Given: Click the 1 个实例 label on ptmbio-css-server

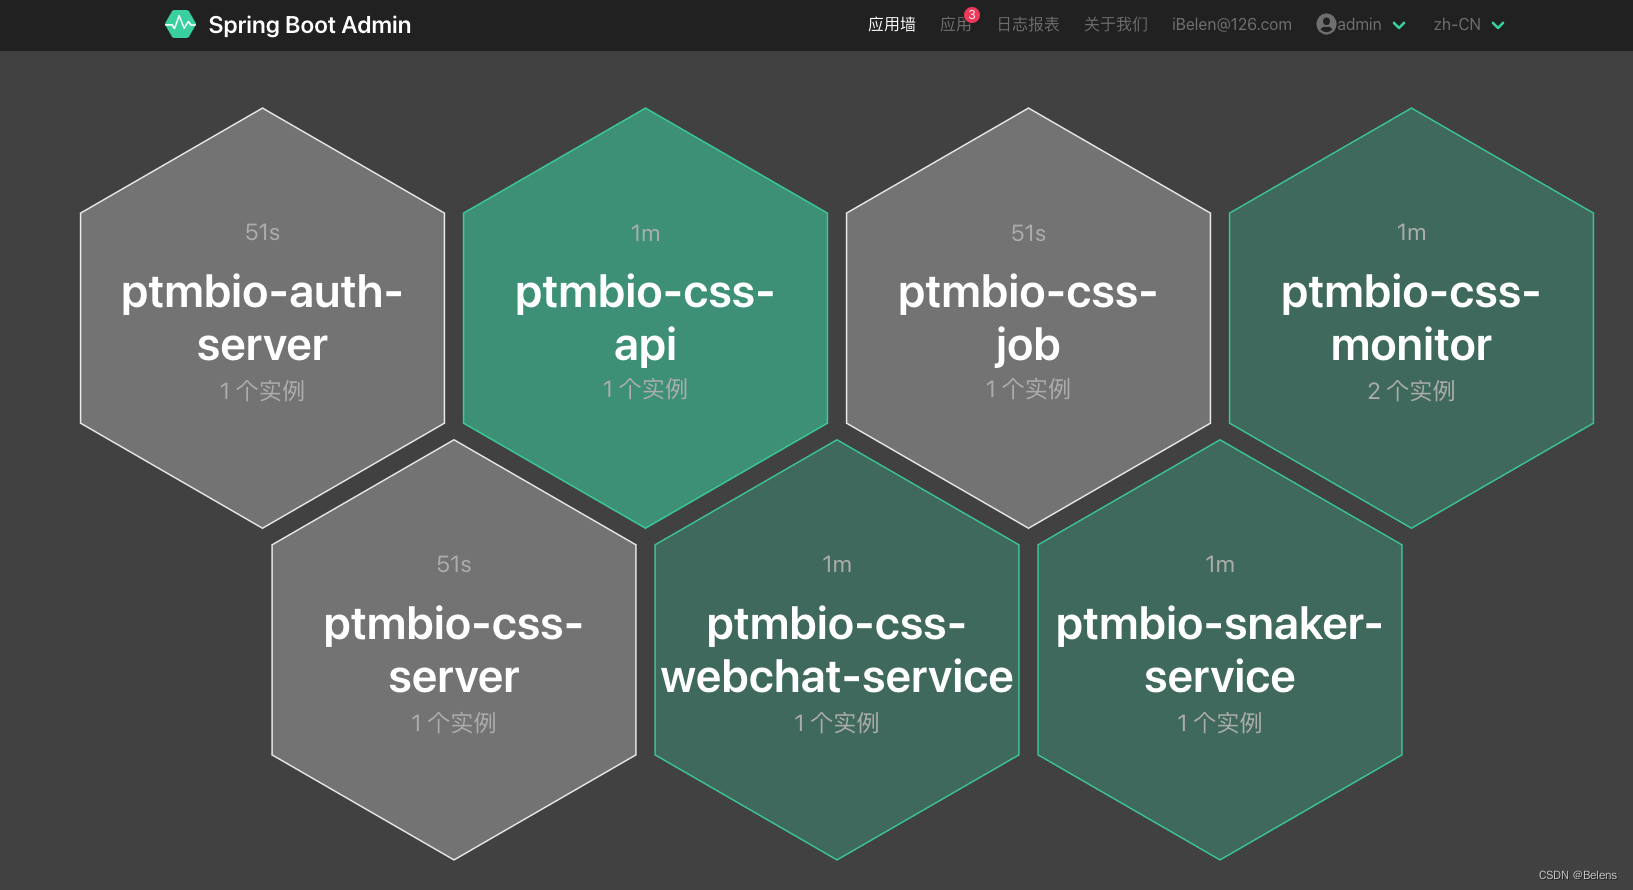Looking at the screenshot, I should pyautogui.click(x=454, y=723).
